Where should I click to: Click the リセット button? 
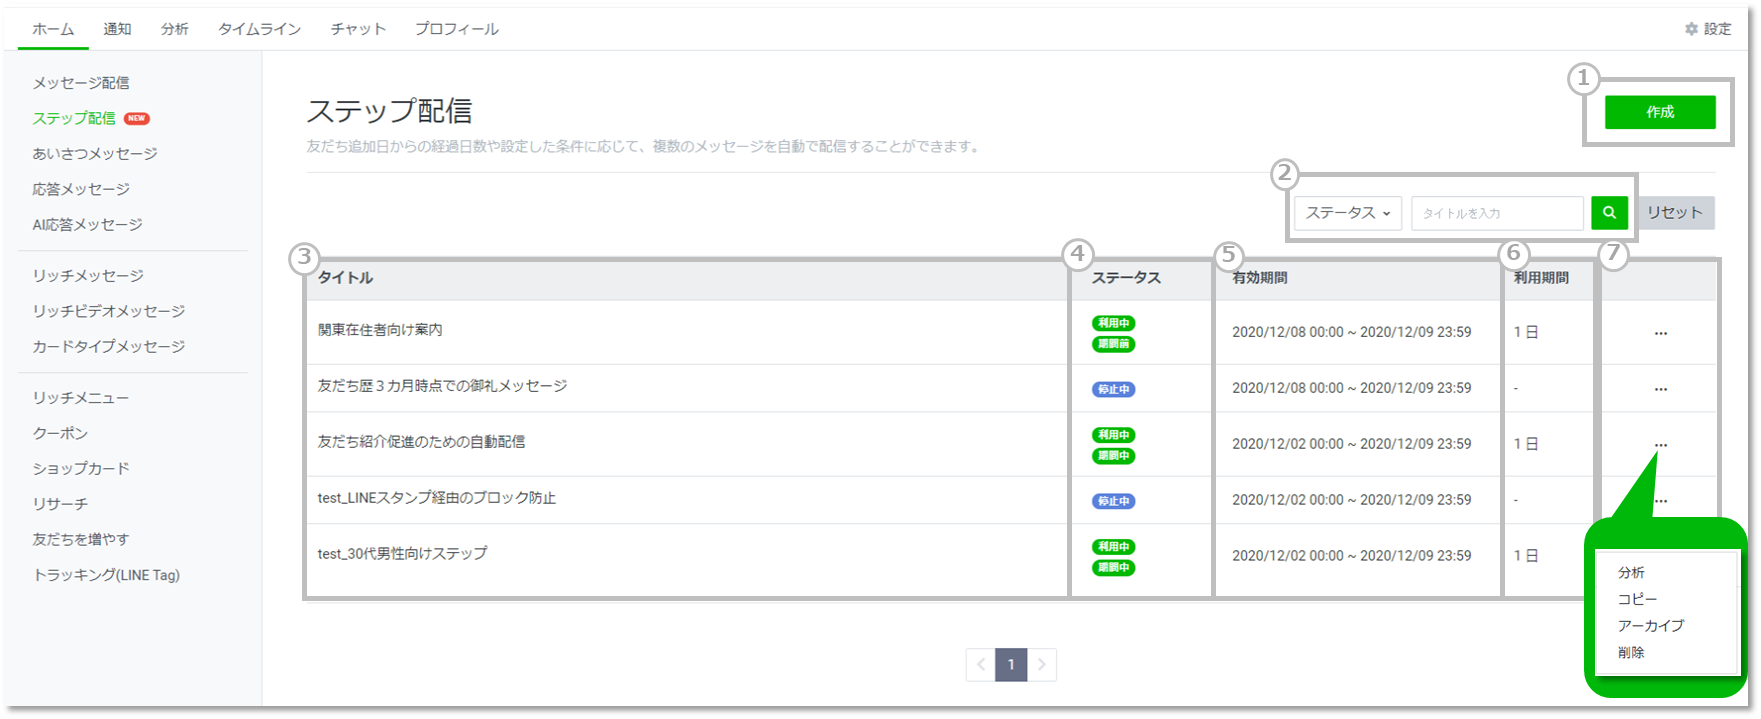pos(1675,213)
